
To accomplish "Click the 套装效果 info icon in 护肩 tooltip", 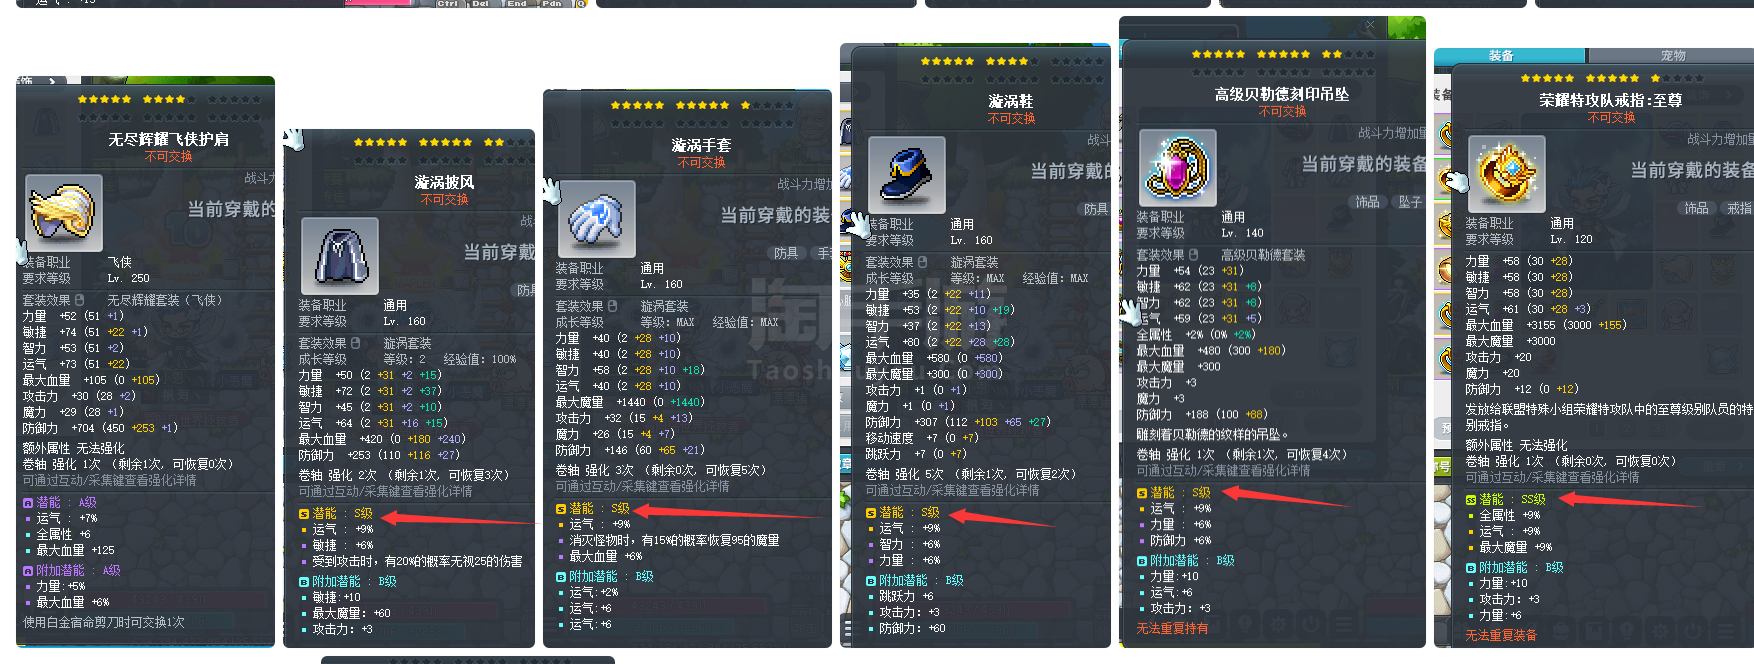I will (79, 300).
